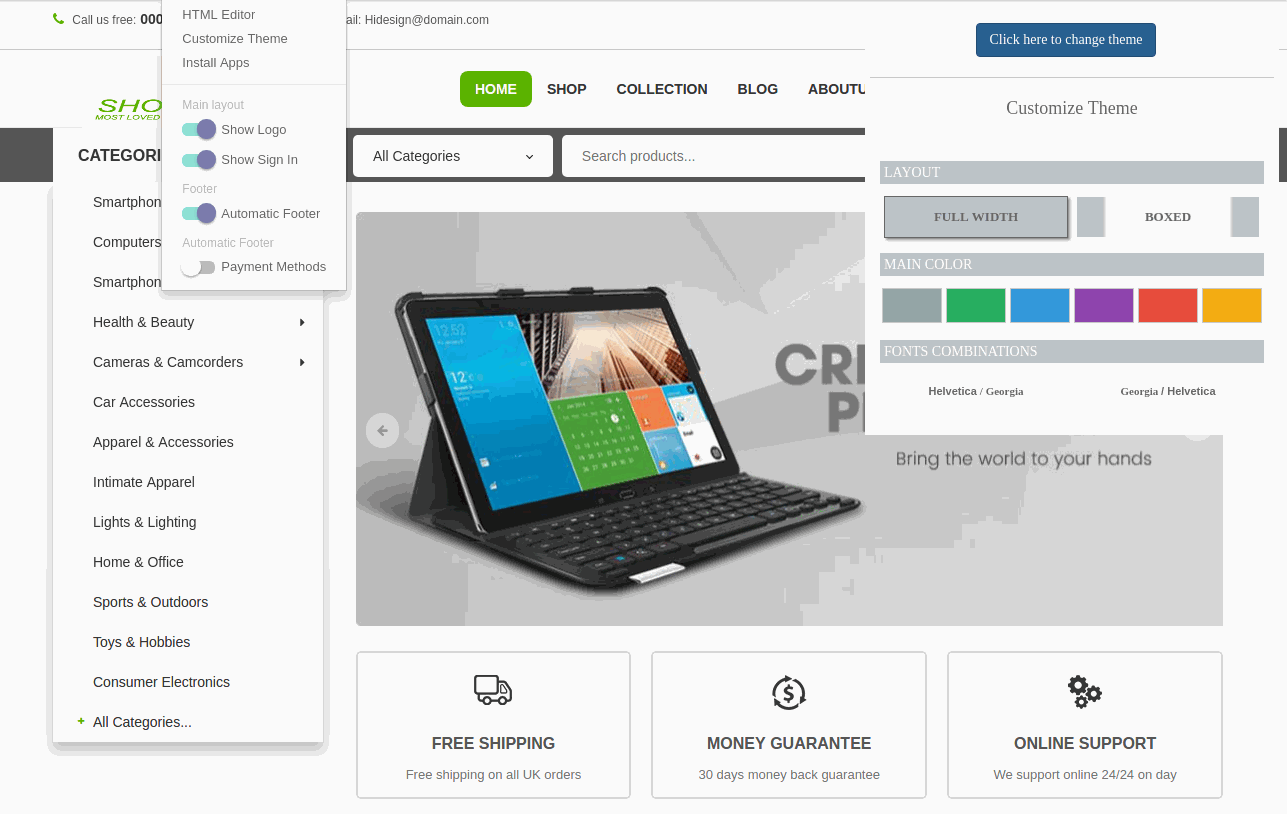The width and height of the screenshot is (1287, 814).
Task: Click the green phone icon
Action: pyautogui.click(x=58, y=19)
